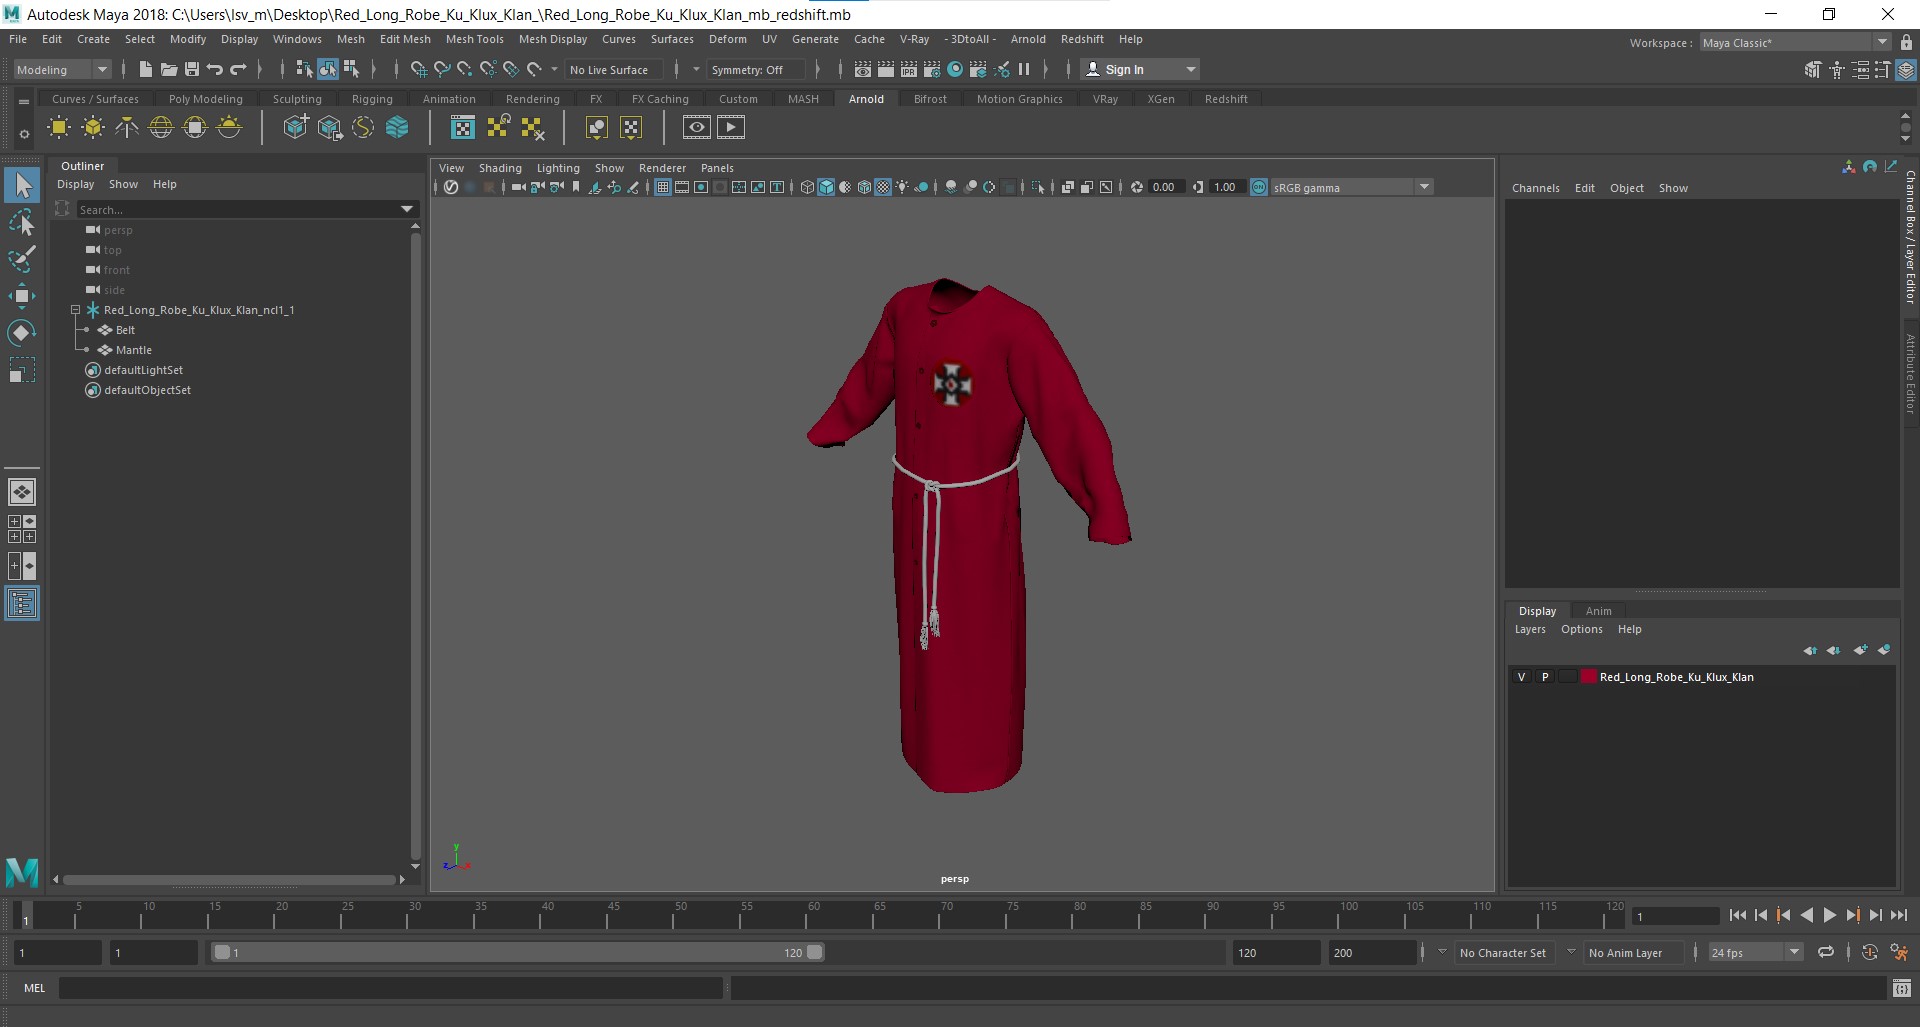Switch to the Rendering shelf tab
The width and height of the screenshot is (1920, 1027).
point(532,99)
